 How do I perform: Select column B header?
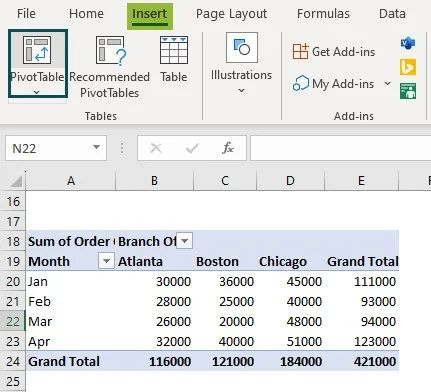(x=154, y=181)
